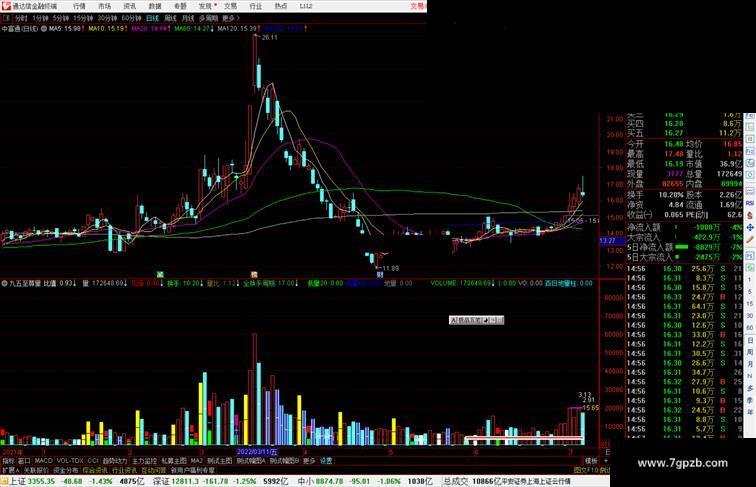Open the 市场 menu
Viewport: 756px width, 487px height.
(x=104, y=6)
